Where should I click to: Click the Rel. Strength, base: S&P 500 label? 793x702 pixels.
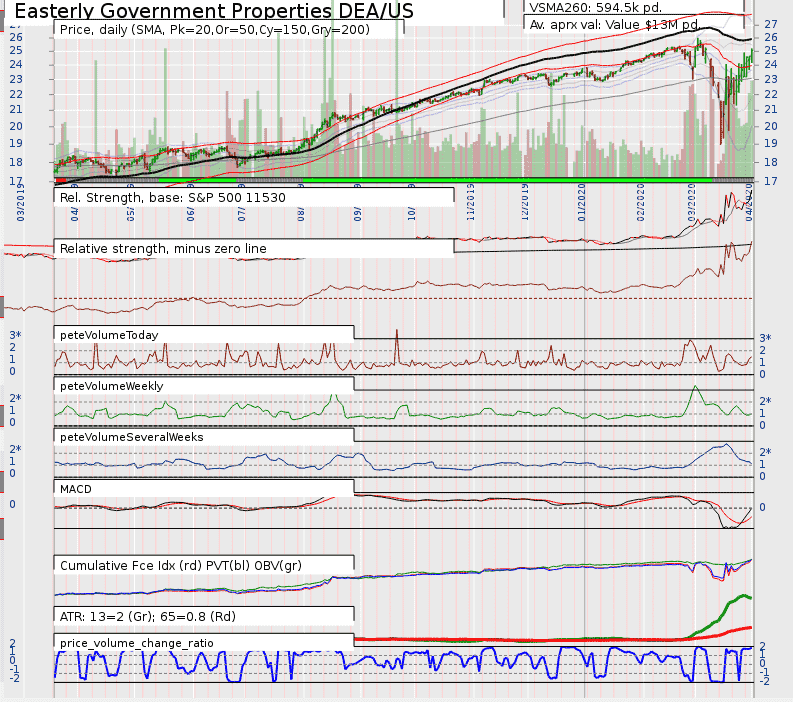[172, 198]
